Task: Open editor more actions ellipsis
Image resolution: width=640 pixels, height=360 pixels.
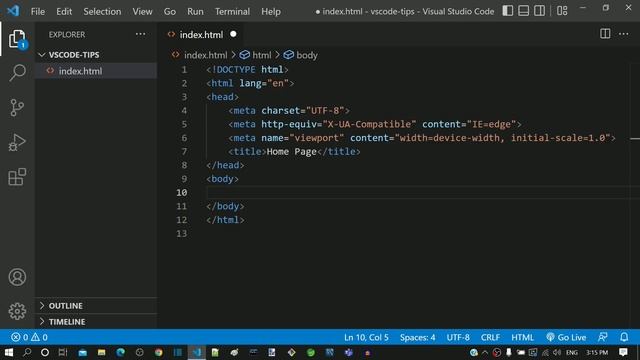Action: tap(624, 34)
